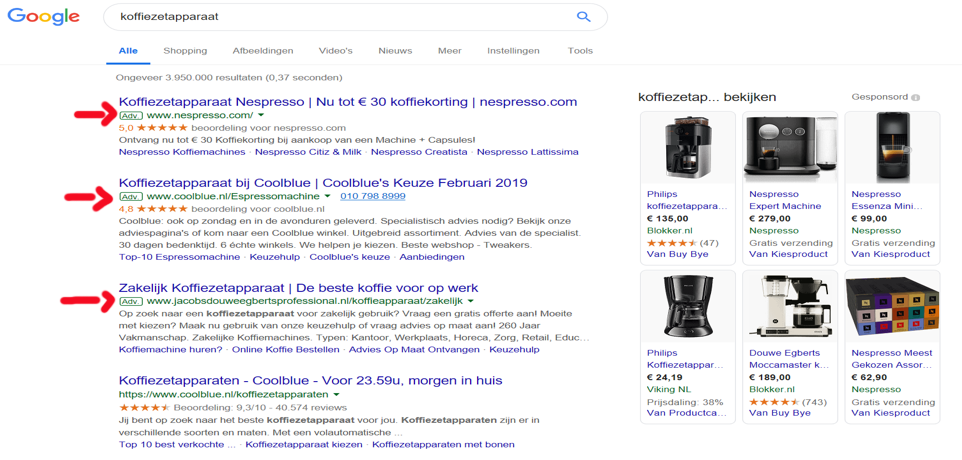The image size is (962, 460).
Task: Open Coolblue Keuzehulp sitelink
Action: tap(275, 257)
